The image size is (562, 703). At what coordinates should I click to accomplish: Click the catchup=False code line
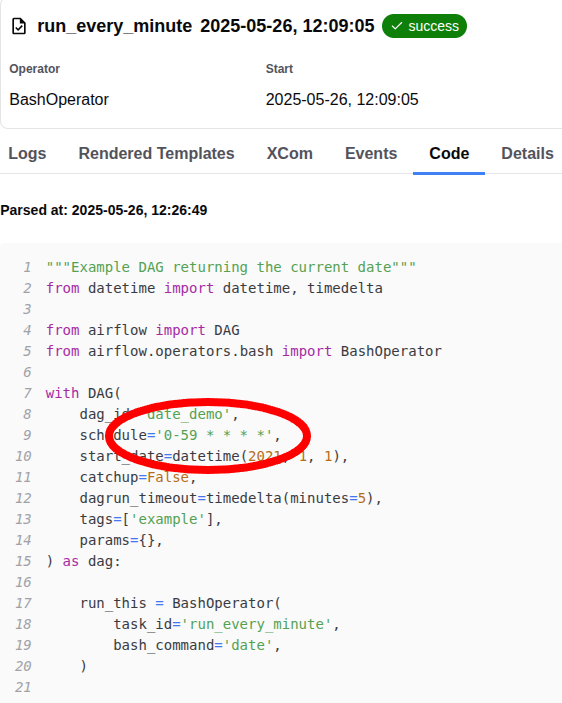tap(138, 477)
